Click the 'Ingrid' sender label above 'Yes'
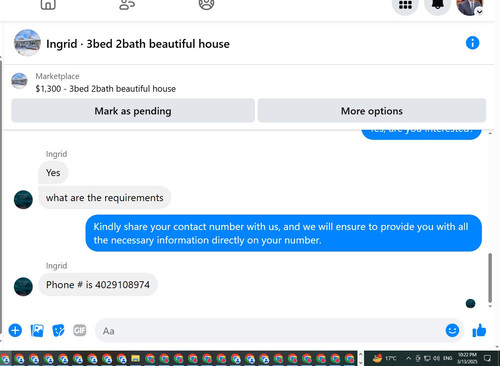Viewport: 500px width, 366px height. click(56, 154)
